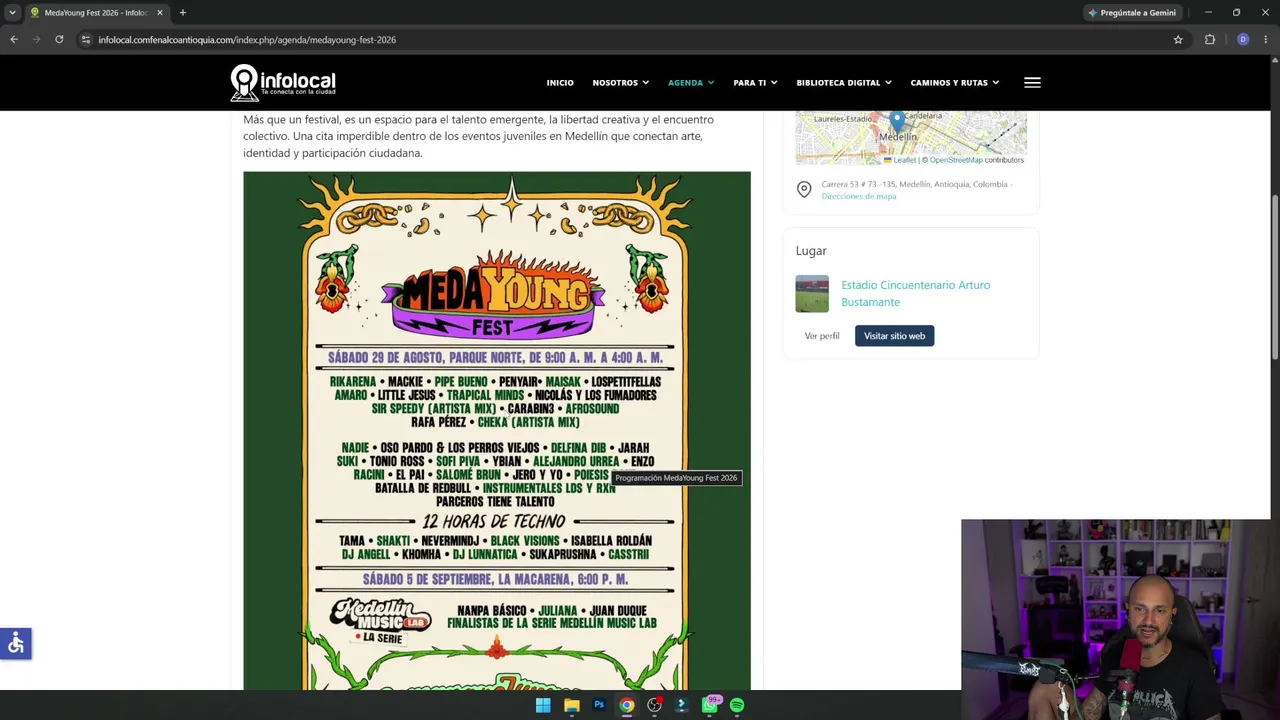1280x720 pixels.
Task: Expand the PARA TI dropdown menu
Action: 755,83
